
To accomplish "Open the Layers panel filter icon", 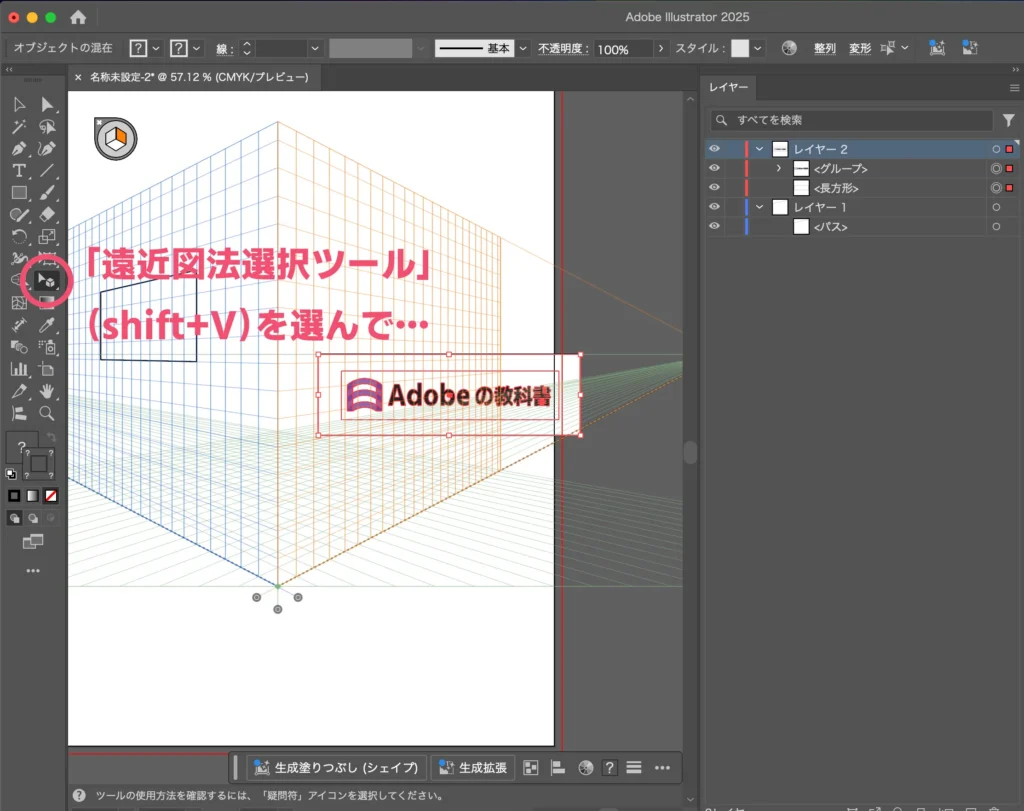I will [1009, 120].
